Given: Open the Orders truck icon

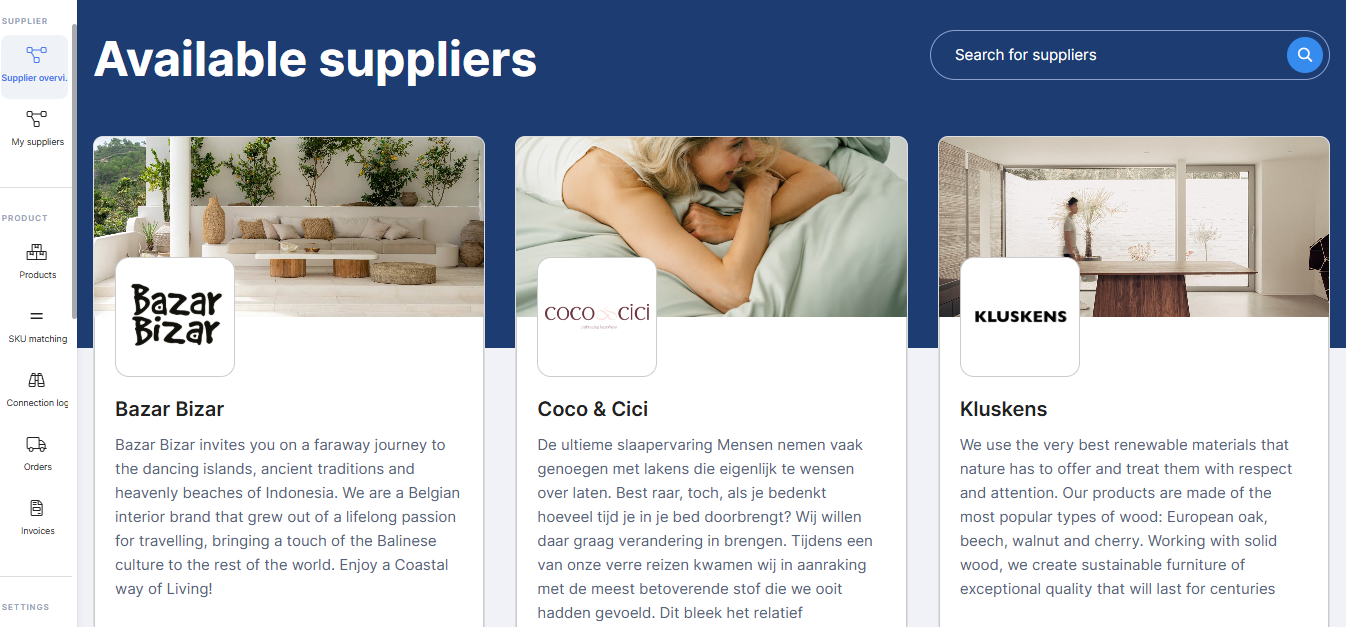Looking at the screenshot, I should pyautogui.click(x=37, y=444).
